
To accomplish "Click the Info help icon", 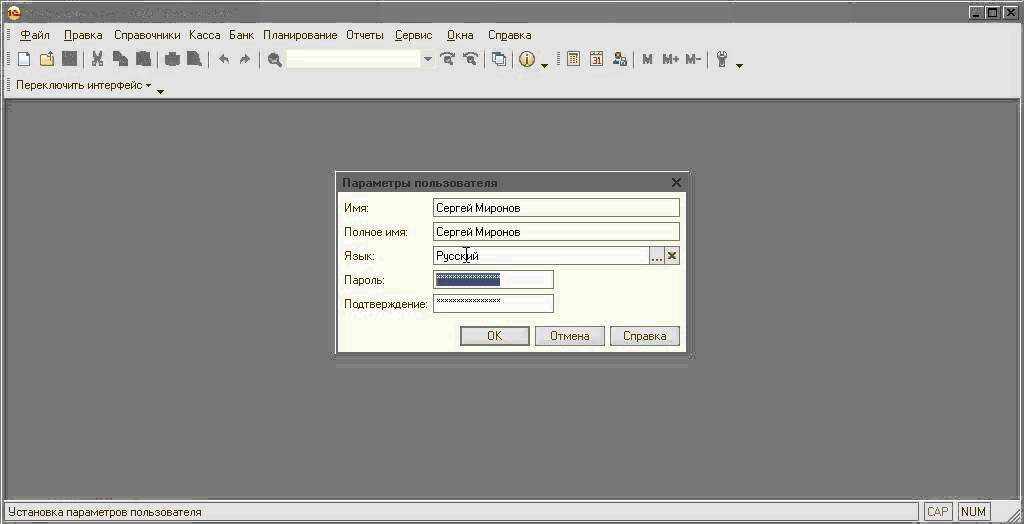I will [x=526, y=59].
